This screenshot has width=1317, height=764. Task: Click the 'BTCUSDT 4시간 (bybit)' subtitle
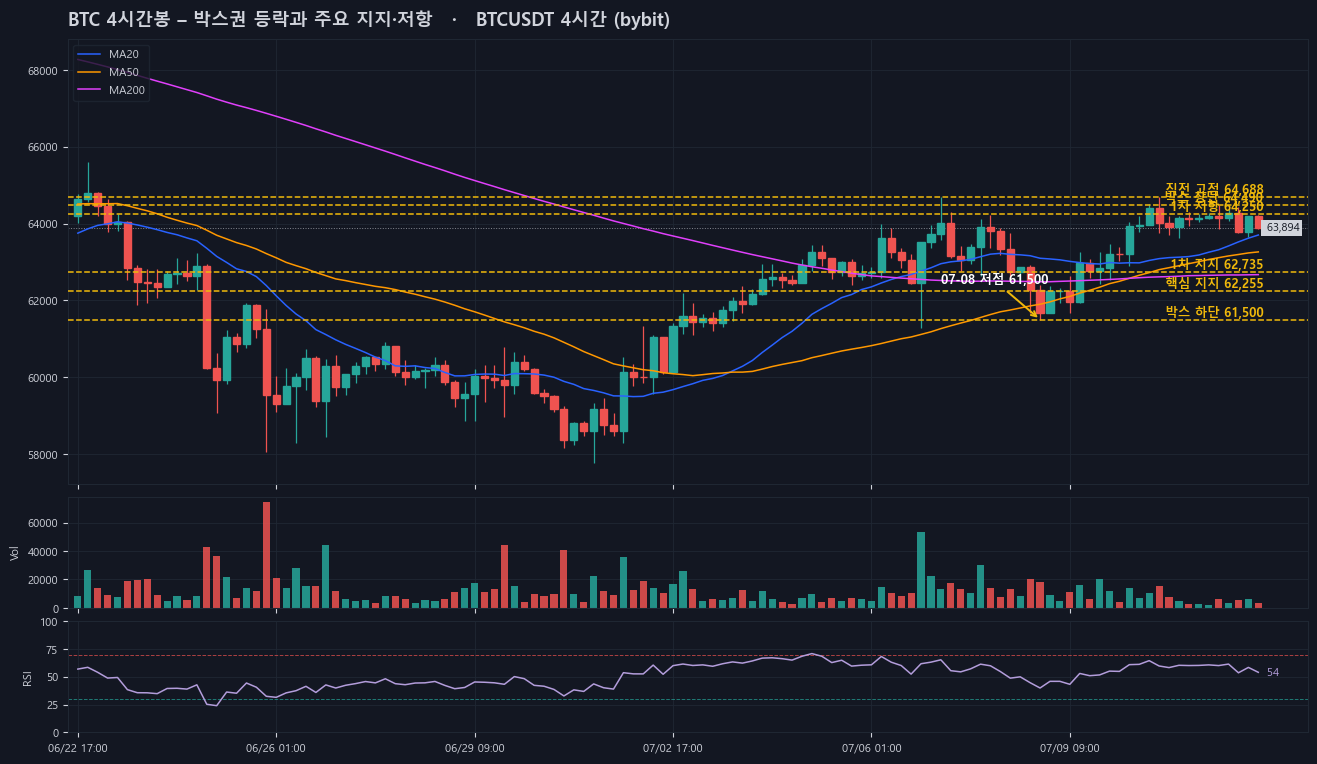tap(573, 19)
